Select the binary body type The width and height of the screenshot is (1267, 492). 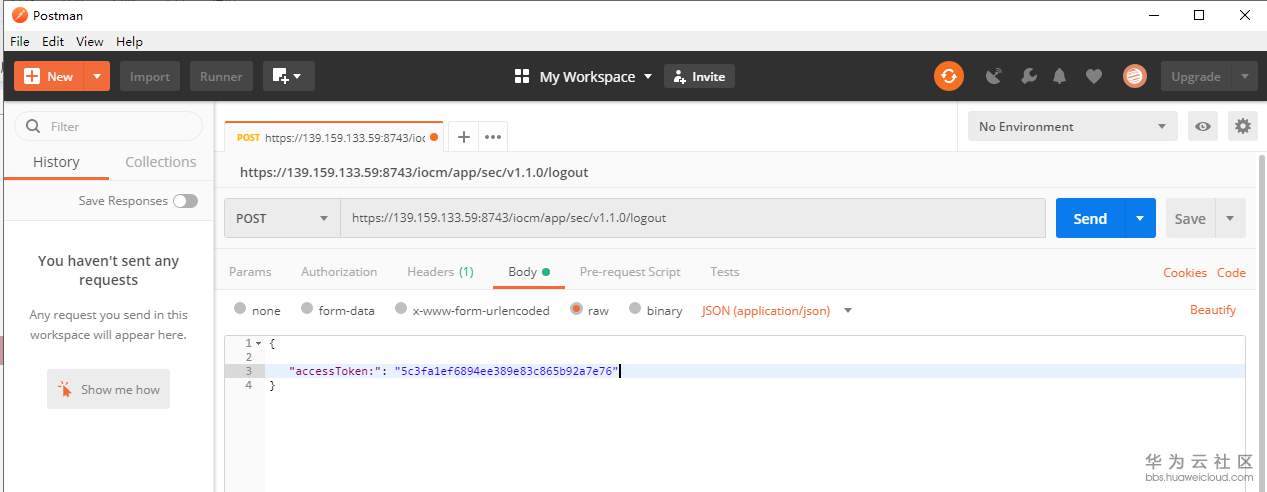[x=635, y=309]
